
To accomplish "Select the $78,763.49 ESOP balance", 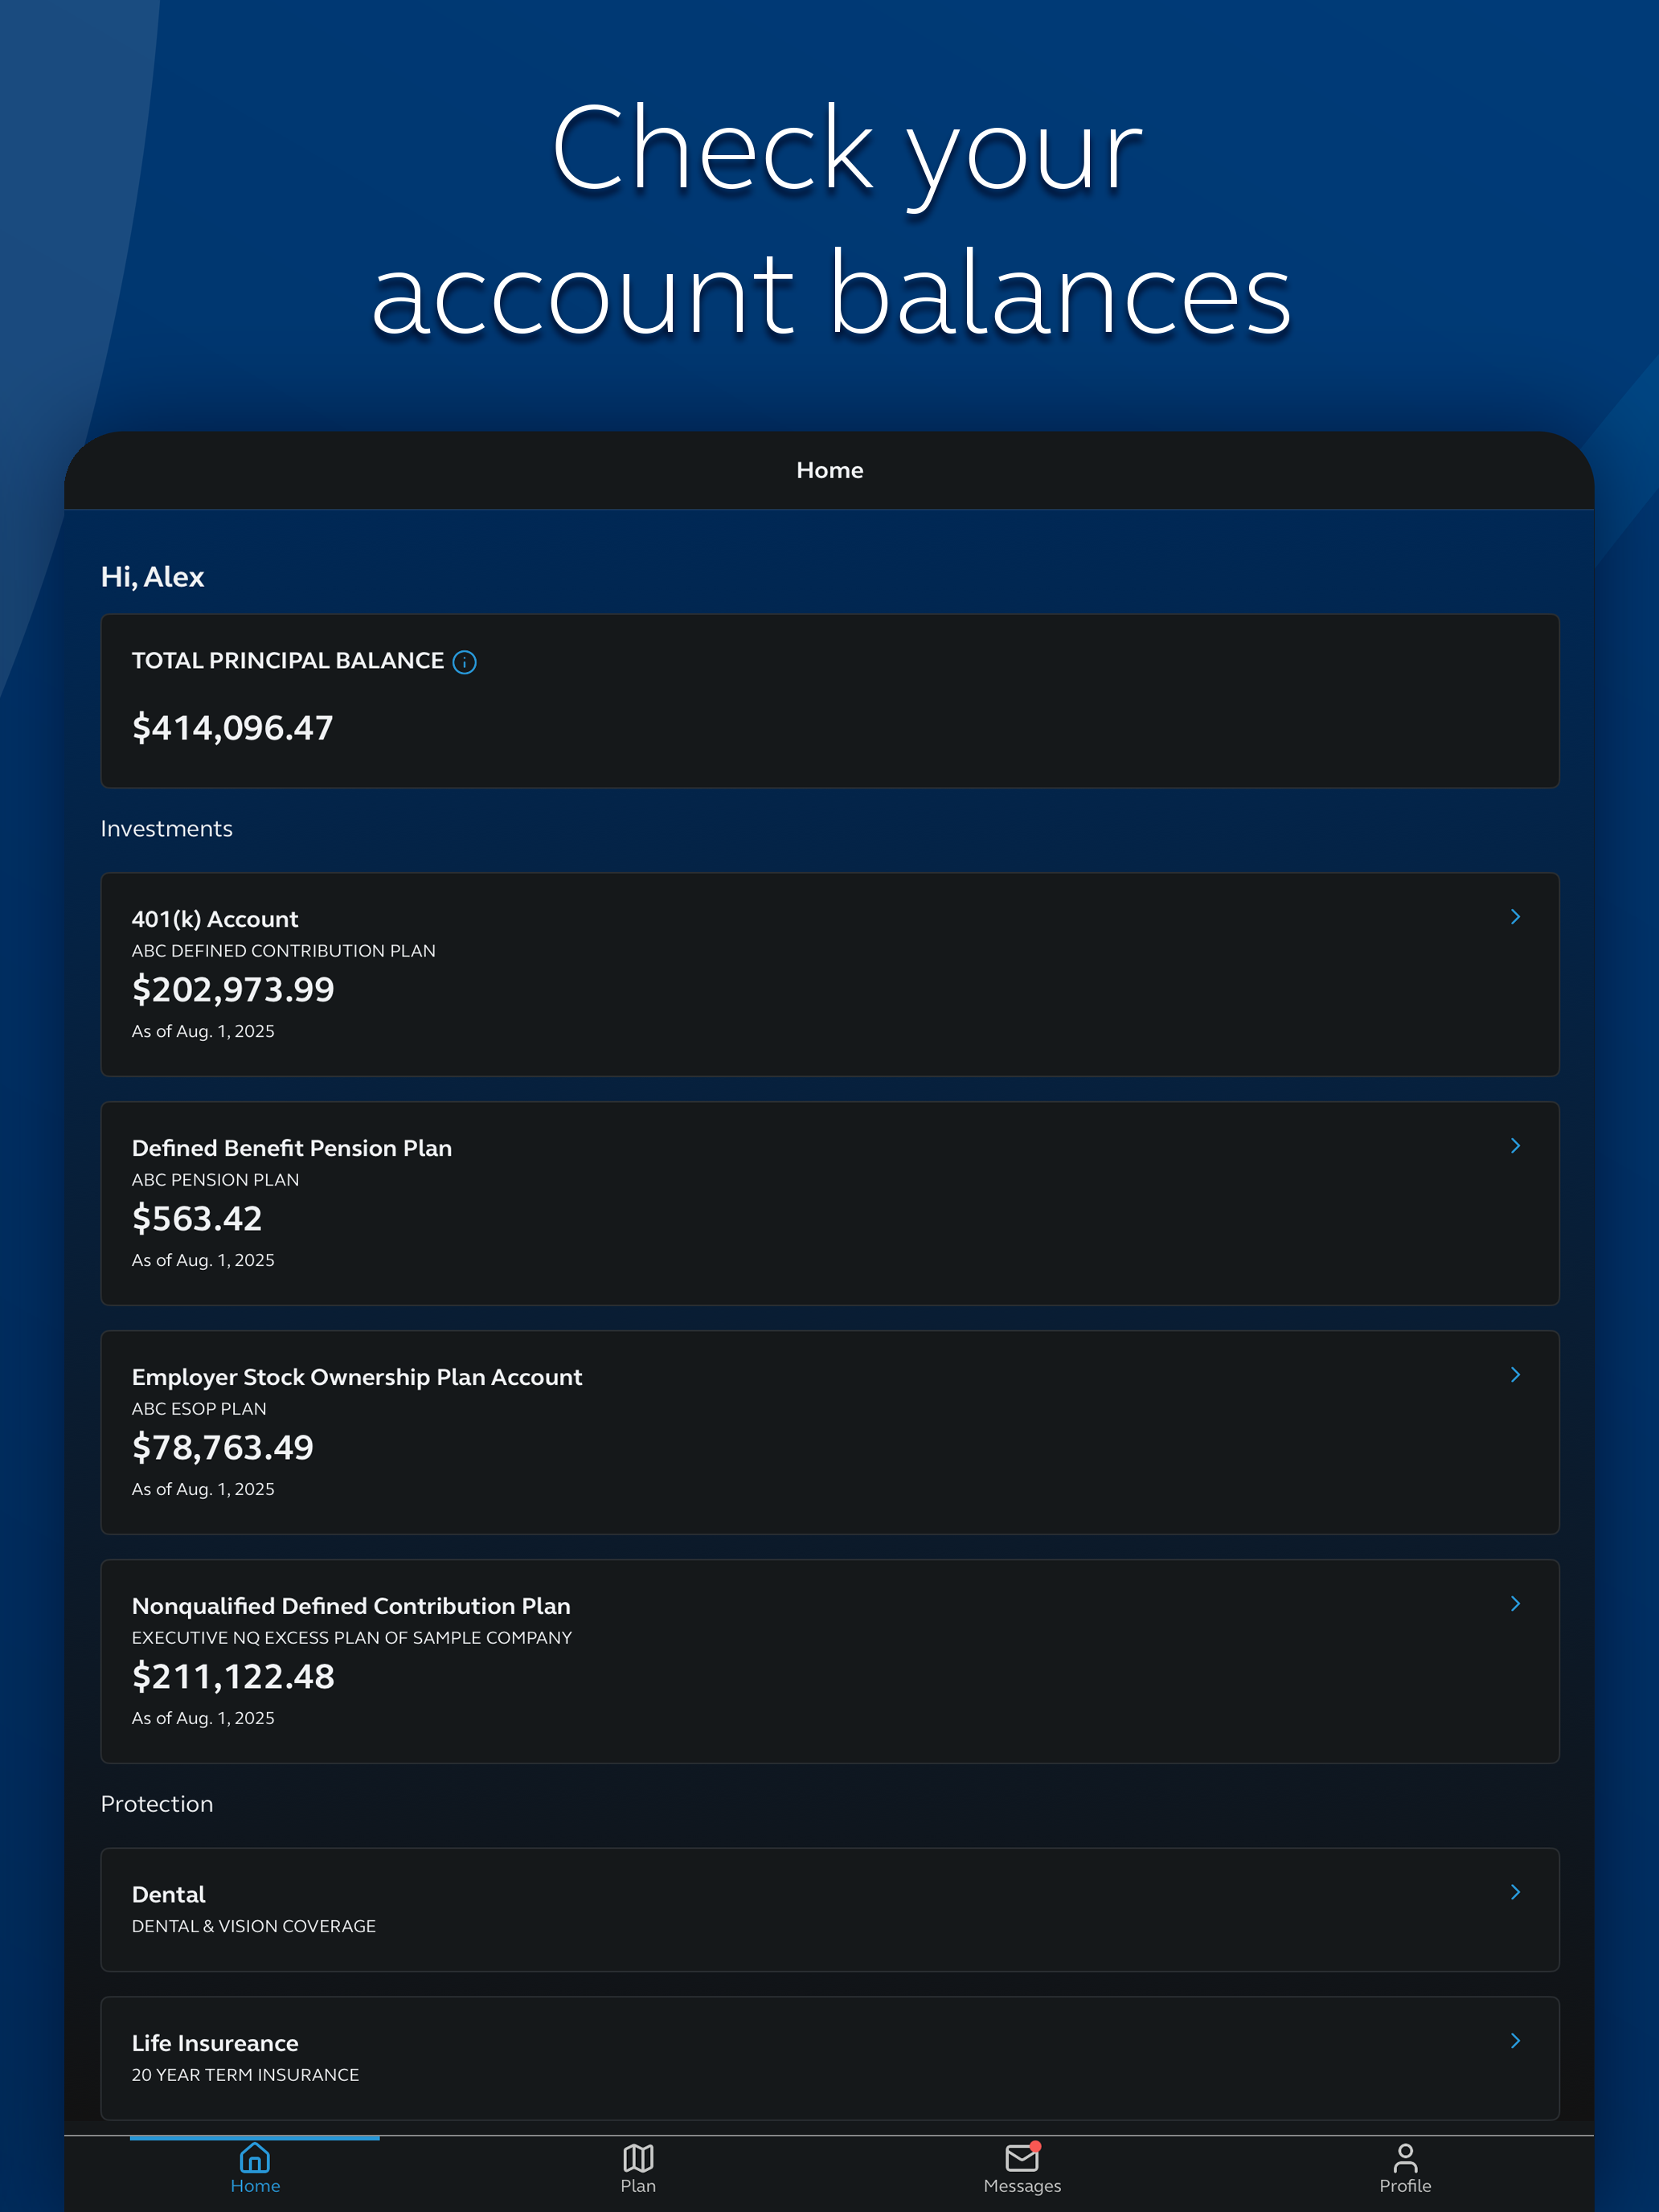I will pos(223,1448).
